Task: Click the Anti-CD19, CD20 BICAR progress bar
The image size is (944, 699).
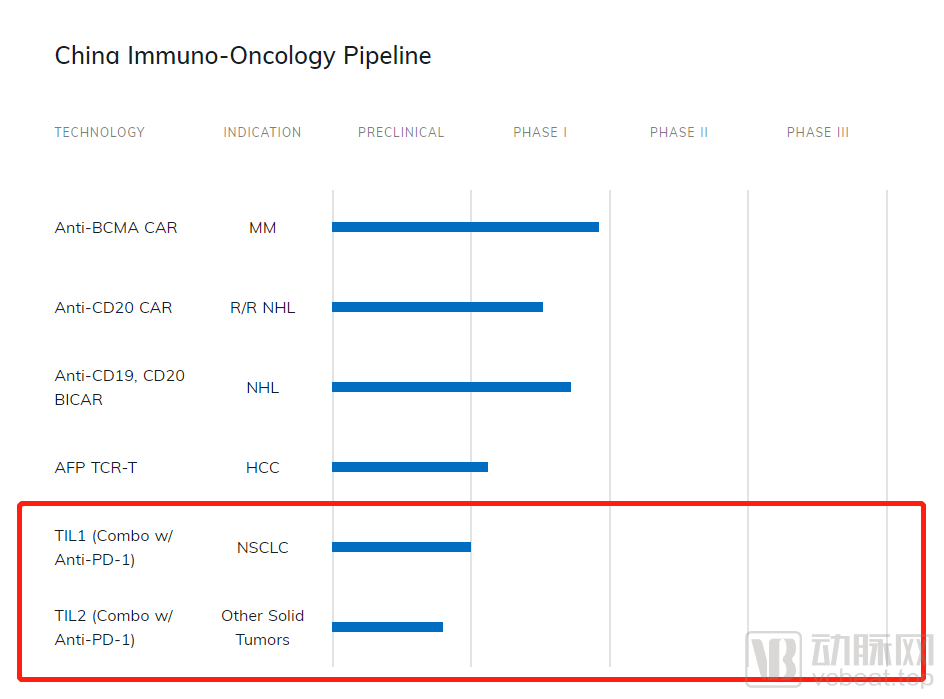Action: 451,387
